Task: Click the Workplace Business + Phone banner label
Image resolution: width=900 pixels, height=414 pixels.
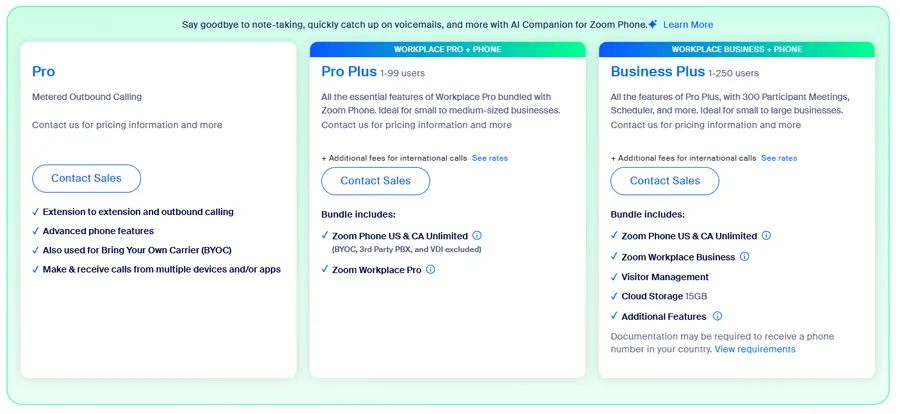Action: [x=736, y=49]
